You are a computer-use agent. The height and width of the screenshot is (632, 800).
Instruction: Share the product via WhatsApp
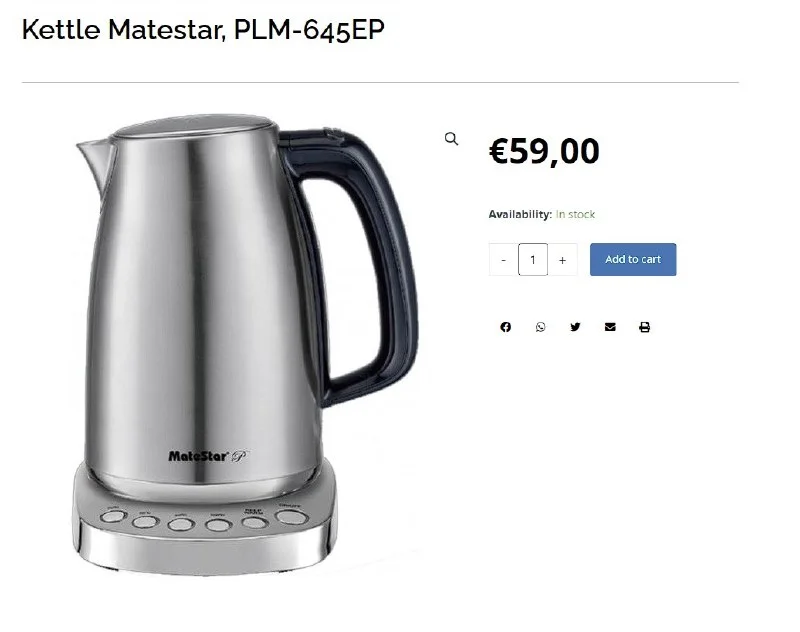coord(540,327)
